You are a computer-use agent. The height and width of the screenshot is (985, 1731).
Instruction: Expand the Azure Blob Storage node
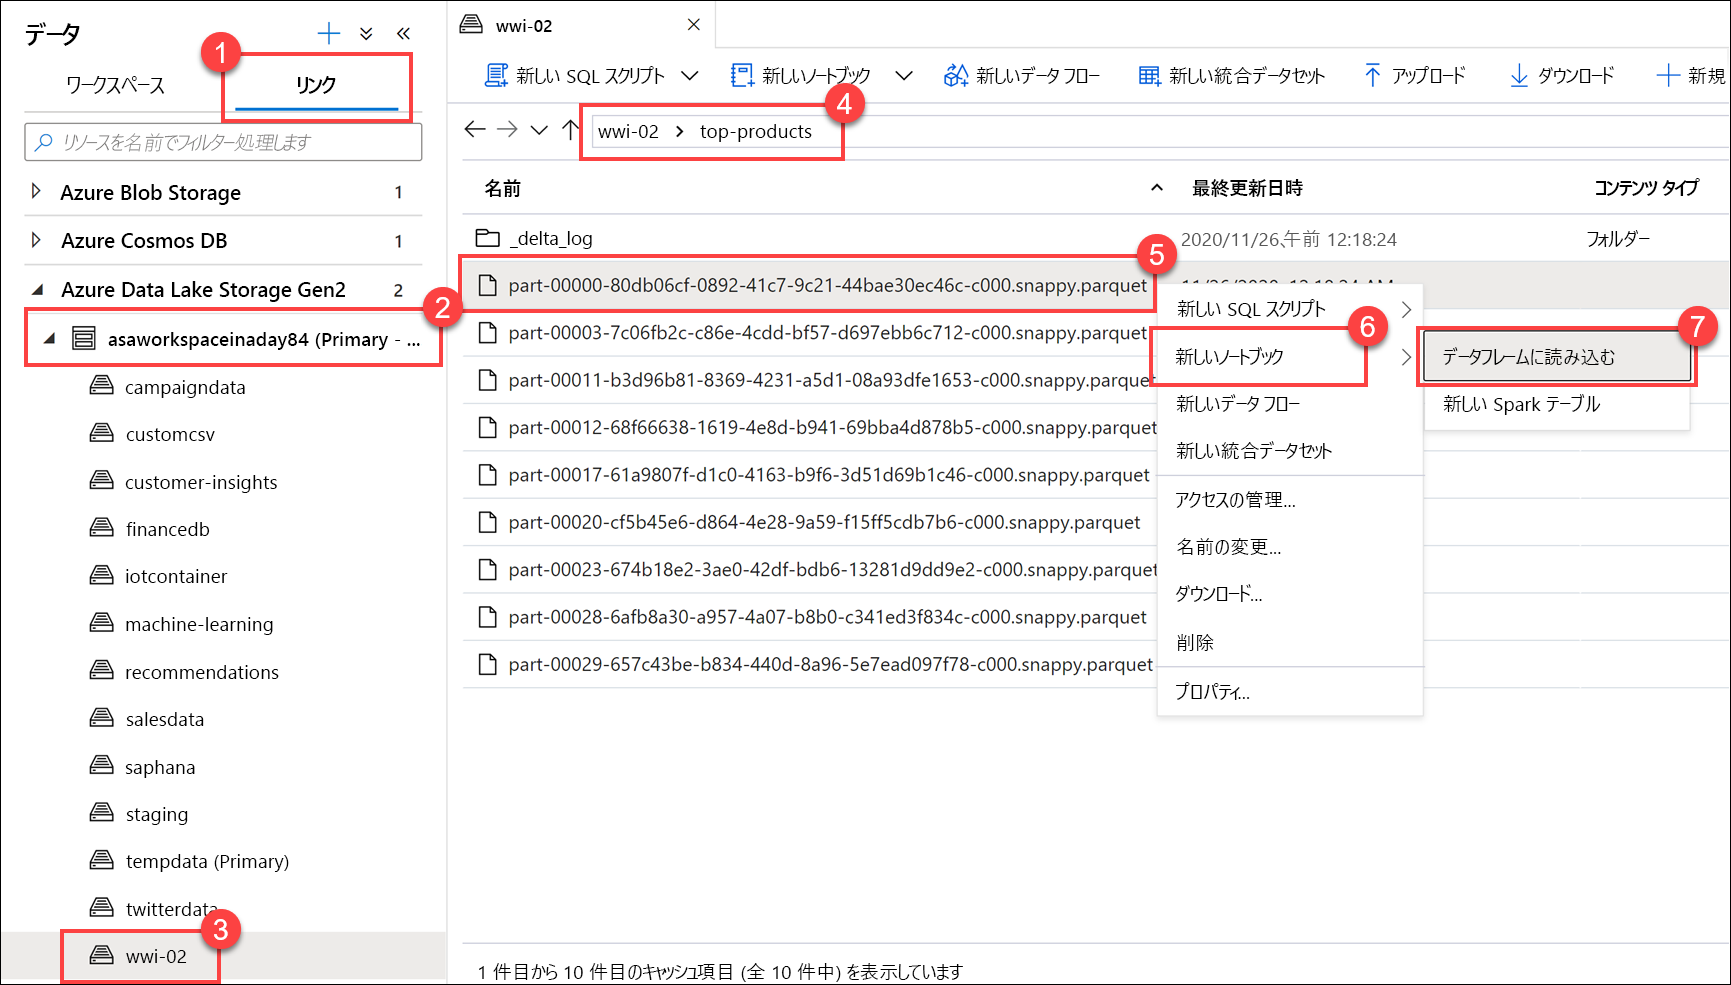click(36, 191)
